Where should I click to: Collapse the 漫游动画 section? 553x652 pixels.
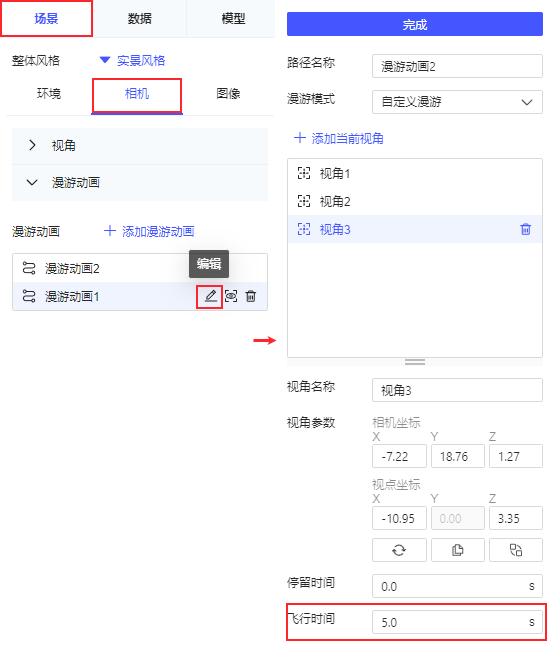coord(140,183)
